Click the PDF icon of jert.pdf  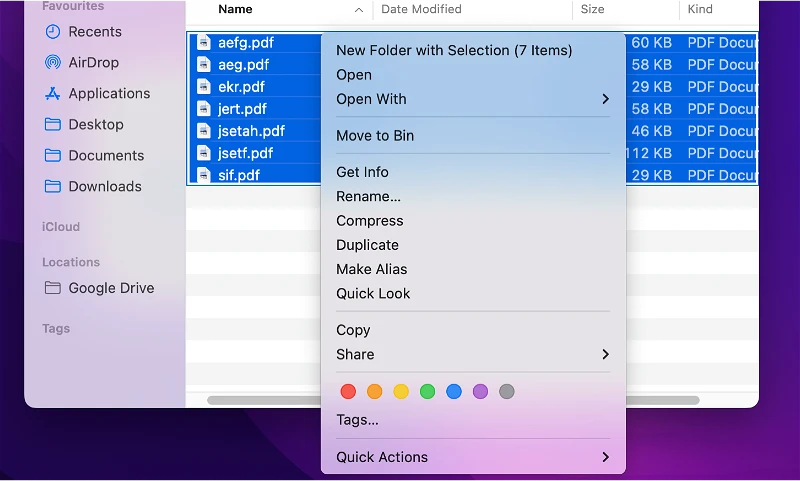(x=204, y=109)
